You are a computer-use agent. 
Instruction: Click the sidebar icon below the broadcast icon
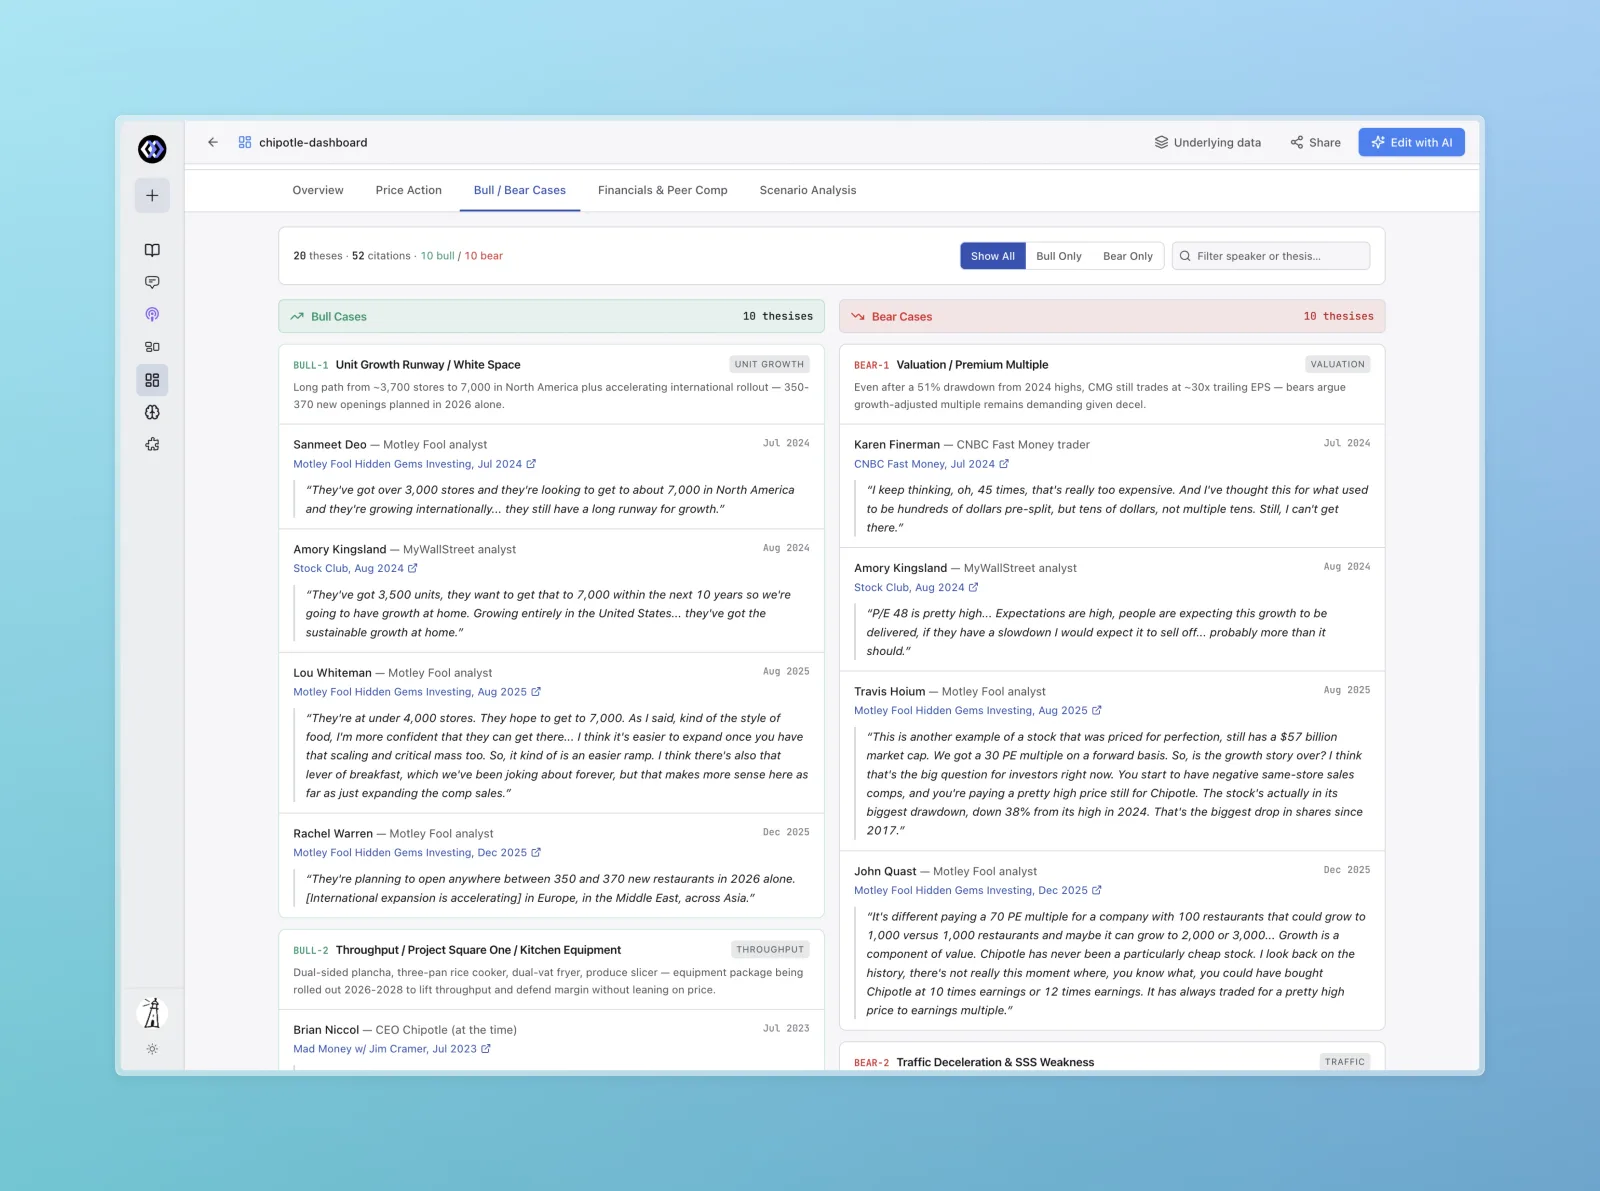(152, 347)
